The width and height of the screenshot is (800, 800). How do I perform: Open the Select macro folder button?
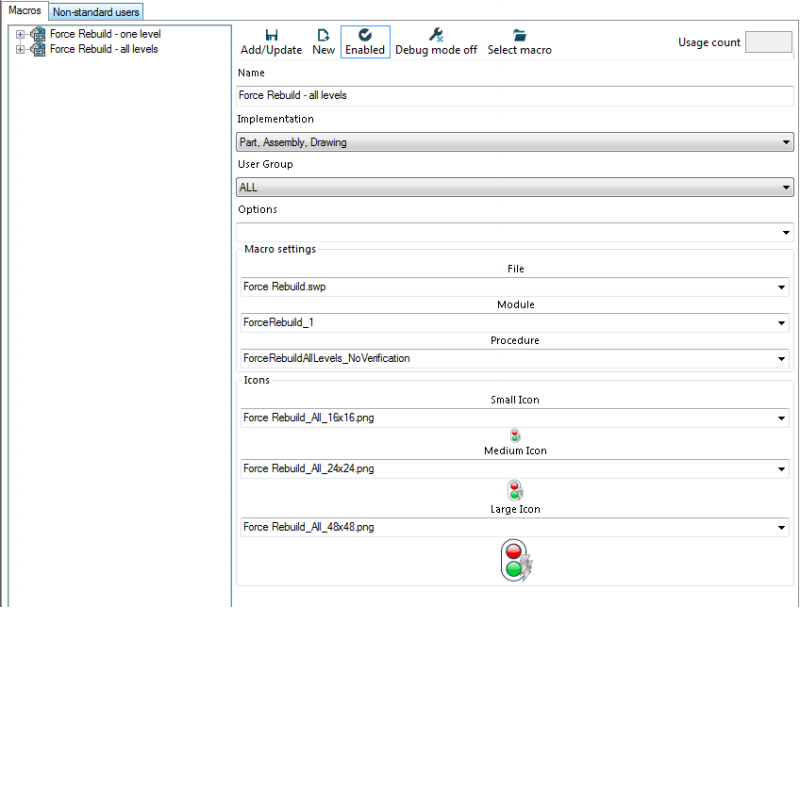click(x=519, y=42)
